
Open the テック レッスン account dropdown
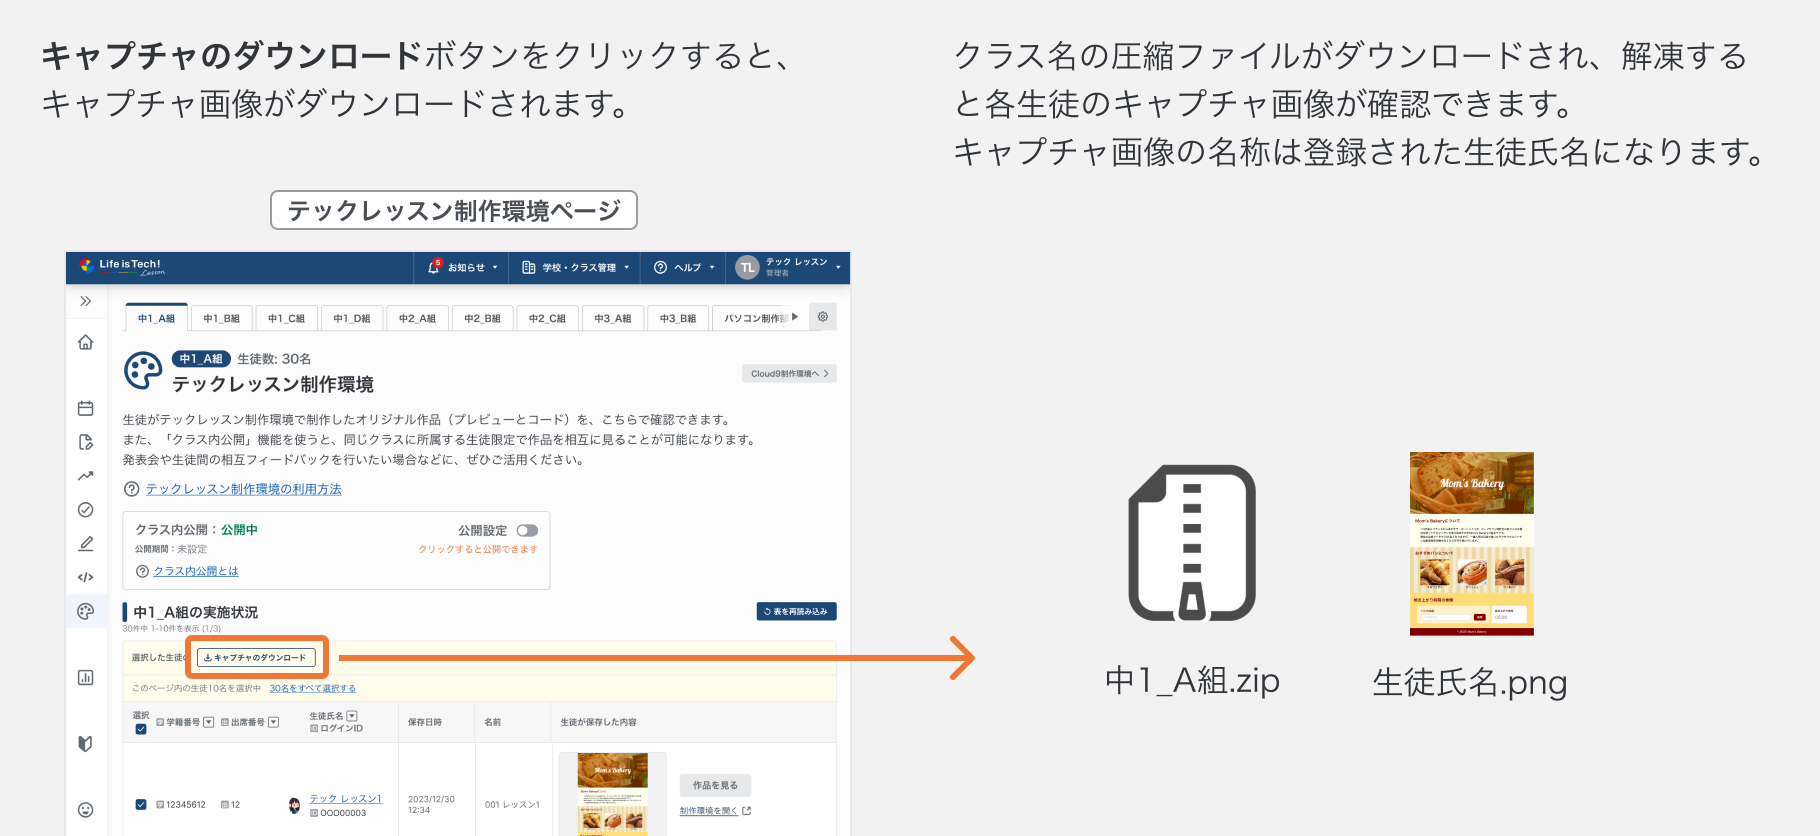pyautogui.click(x=789, y=268)
